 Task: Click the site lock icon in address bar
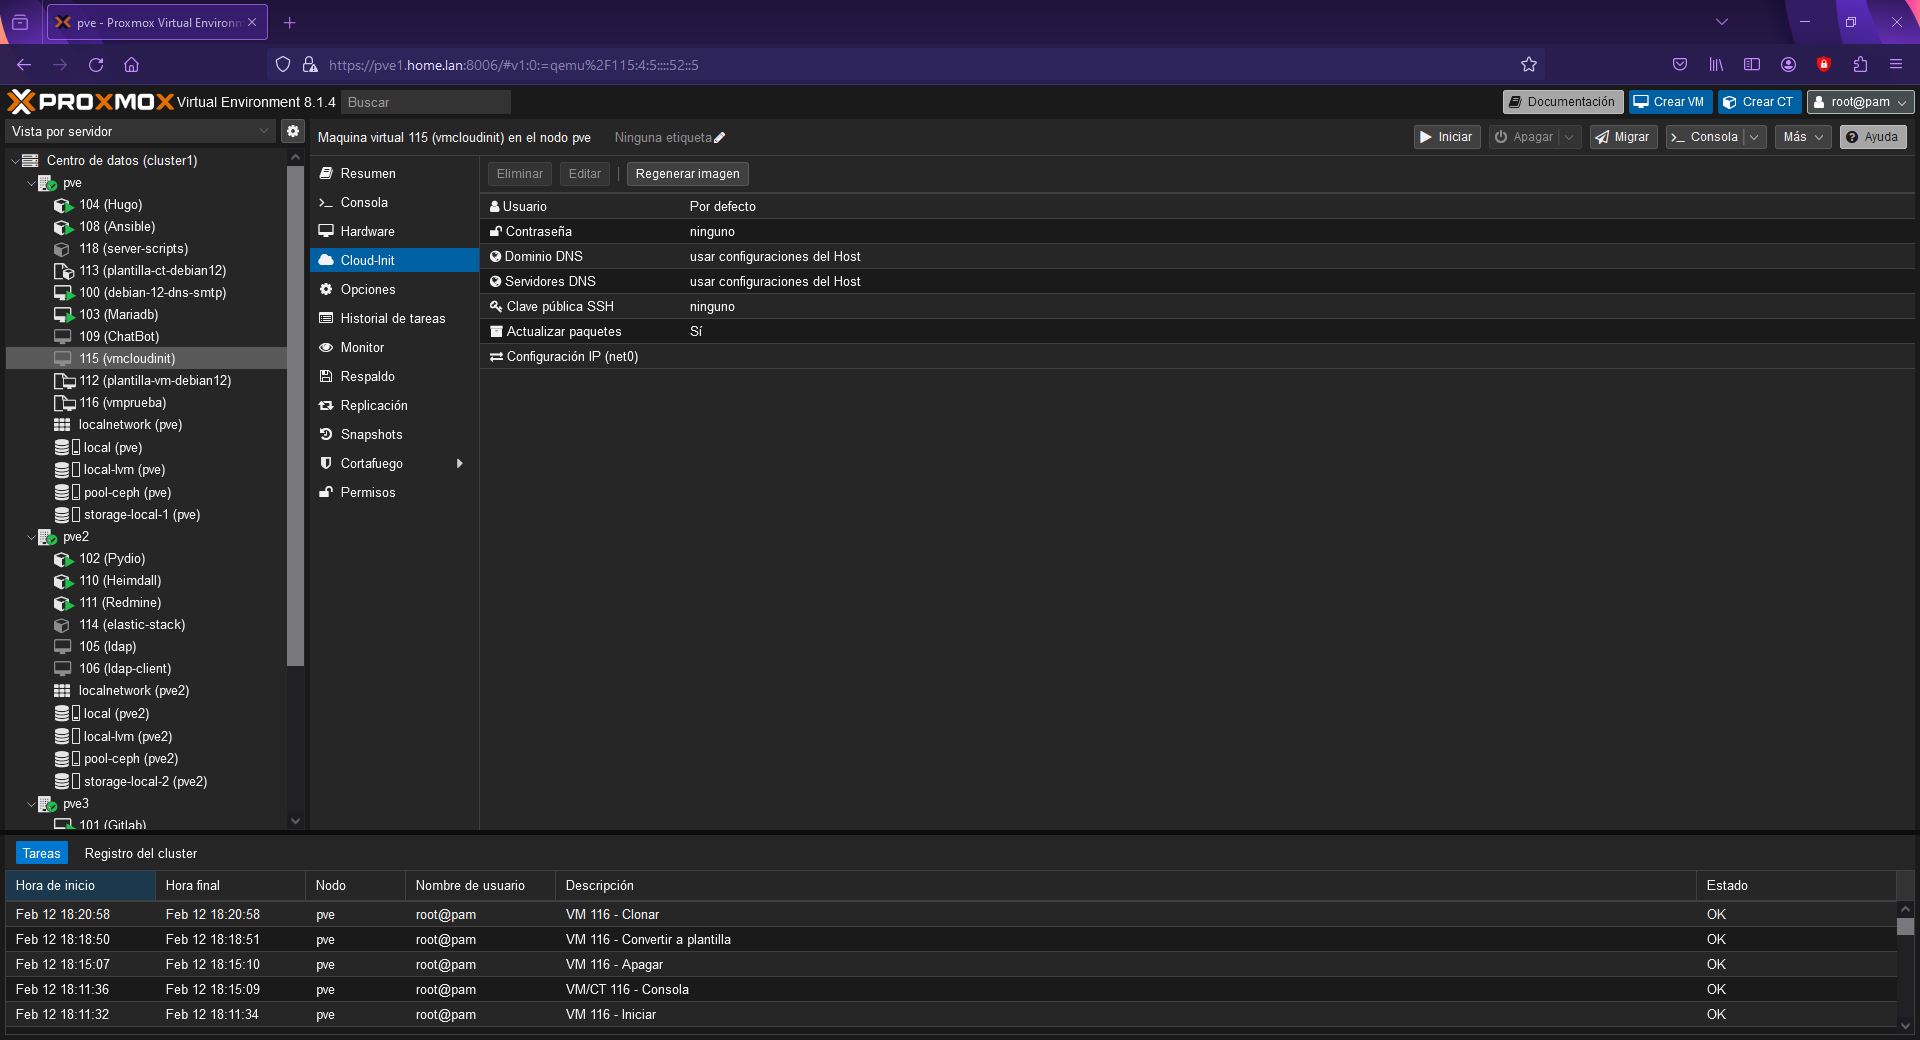[310, 65]
